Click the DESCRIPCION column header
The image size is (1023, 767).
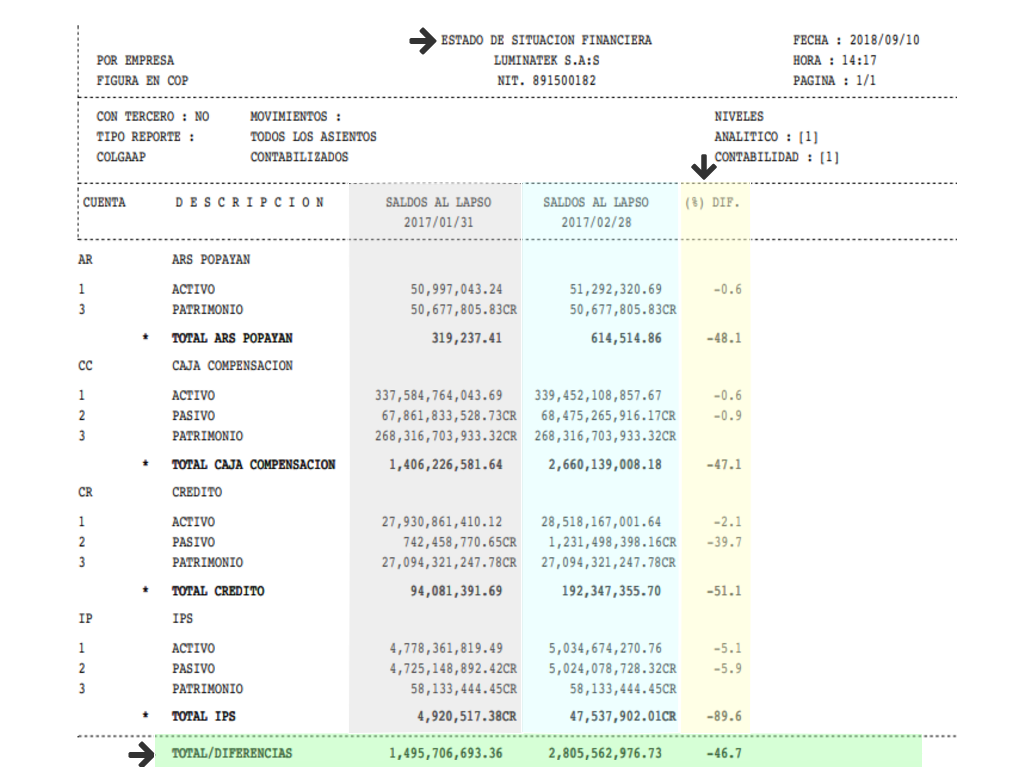(249, 202)
